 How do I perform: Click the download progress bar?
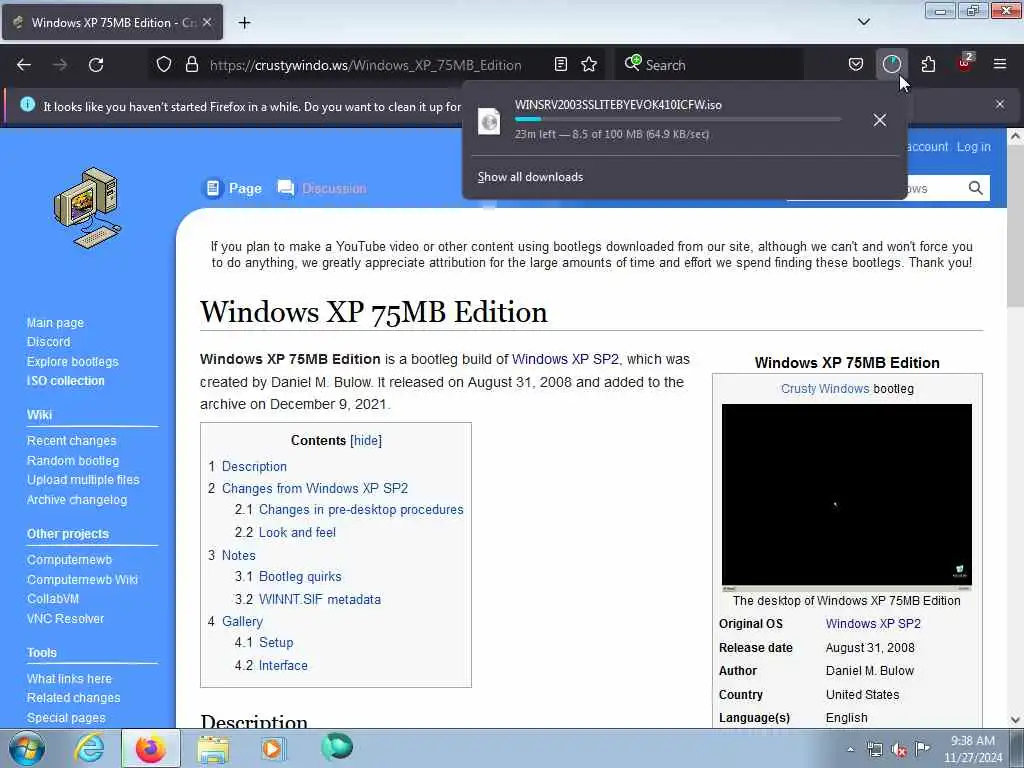pos(677,119)
